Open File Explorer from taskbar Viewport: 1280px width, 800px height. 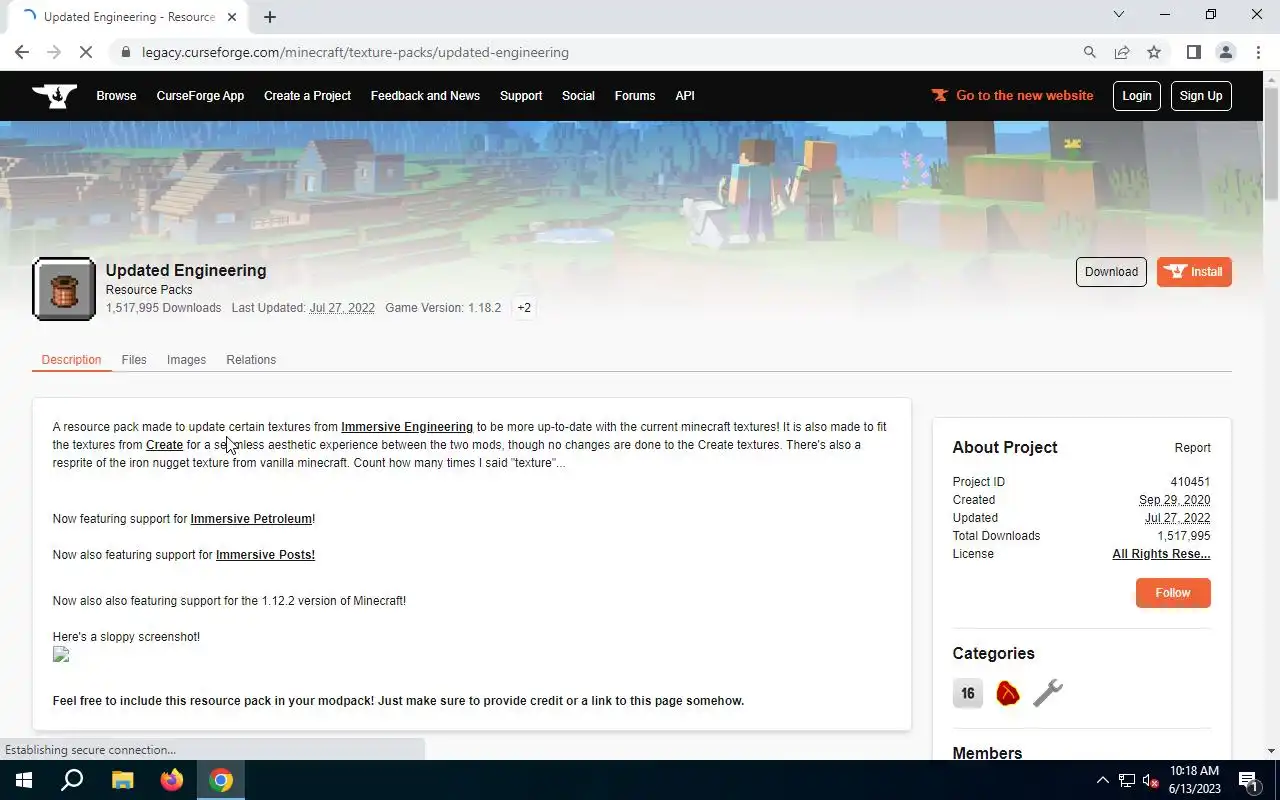[x=122, y=780]
